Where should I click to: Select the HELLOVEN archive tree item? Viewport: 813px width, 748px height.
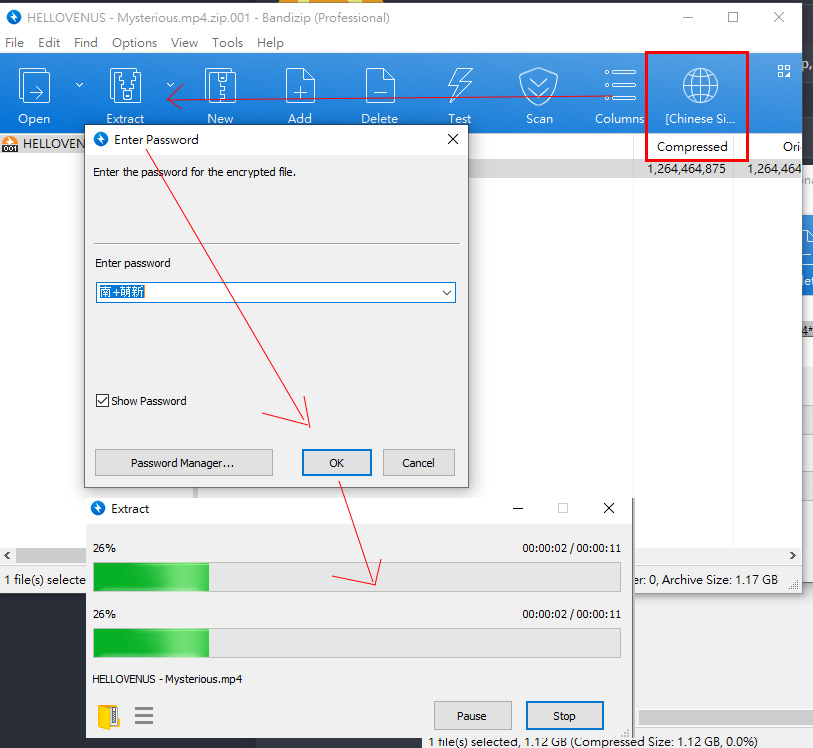click(x=44, y=144)
